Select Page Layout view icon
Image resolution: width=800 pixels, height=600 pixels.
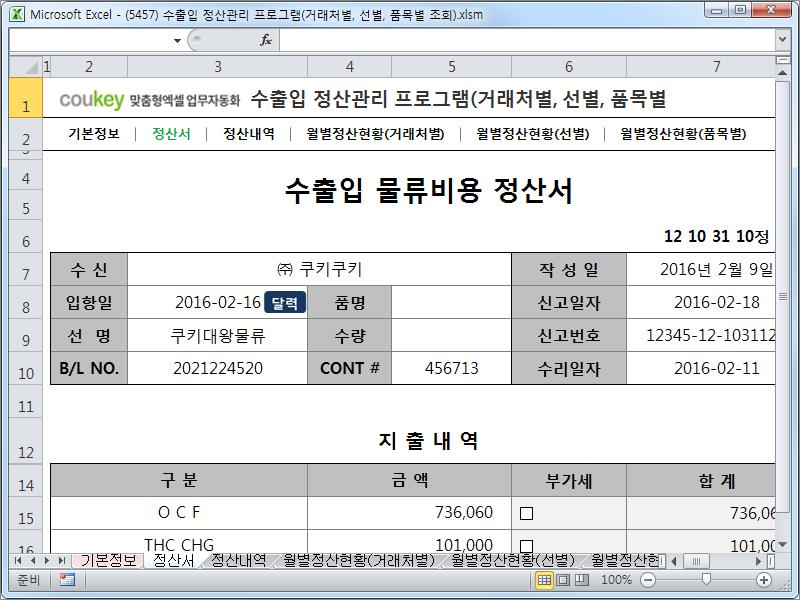click(563, 580)
